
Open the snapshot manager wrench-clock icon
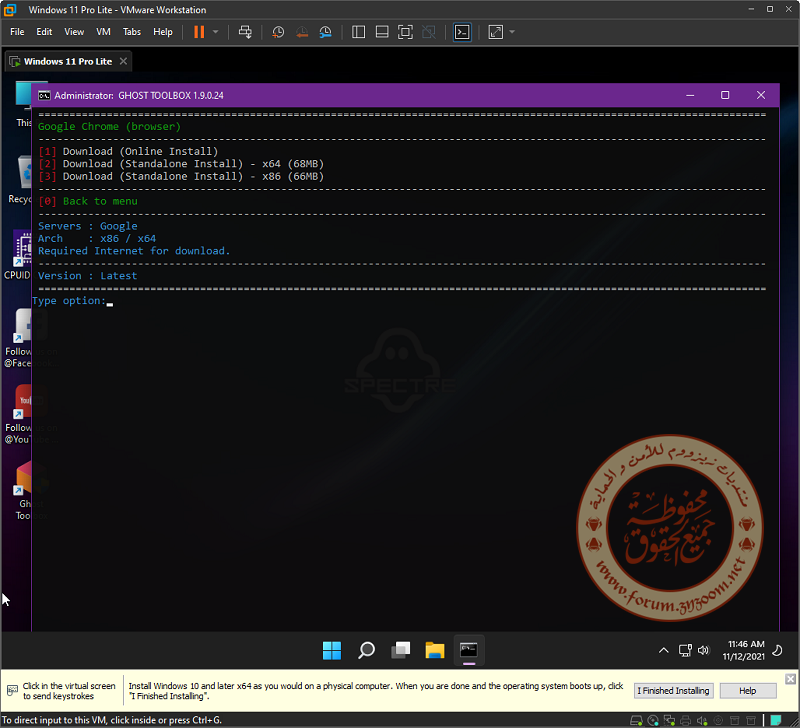tap(326, 32)
